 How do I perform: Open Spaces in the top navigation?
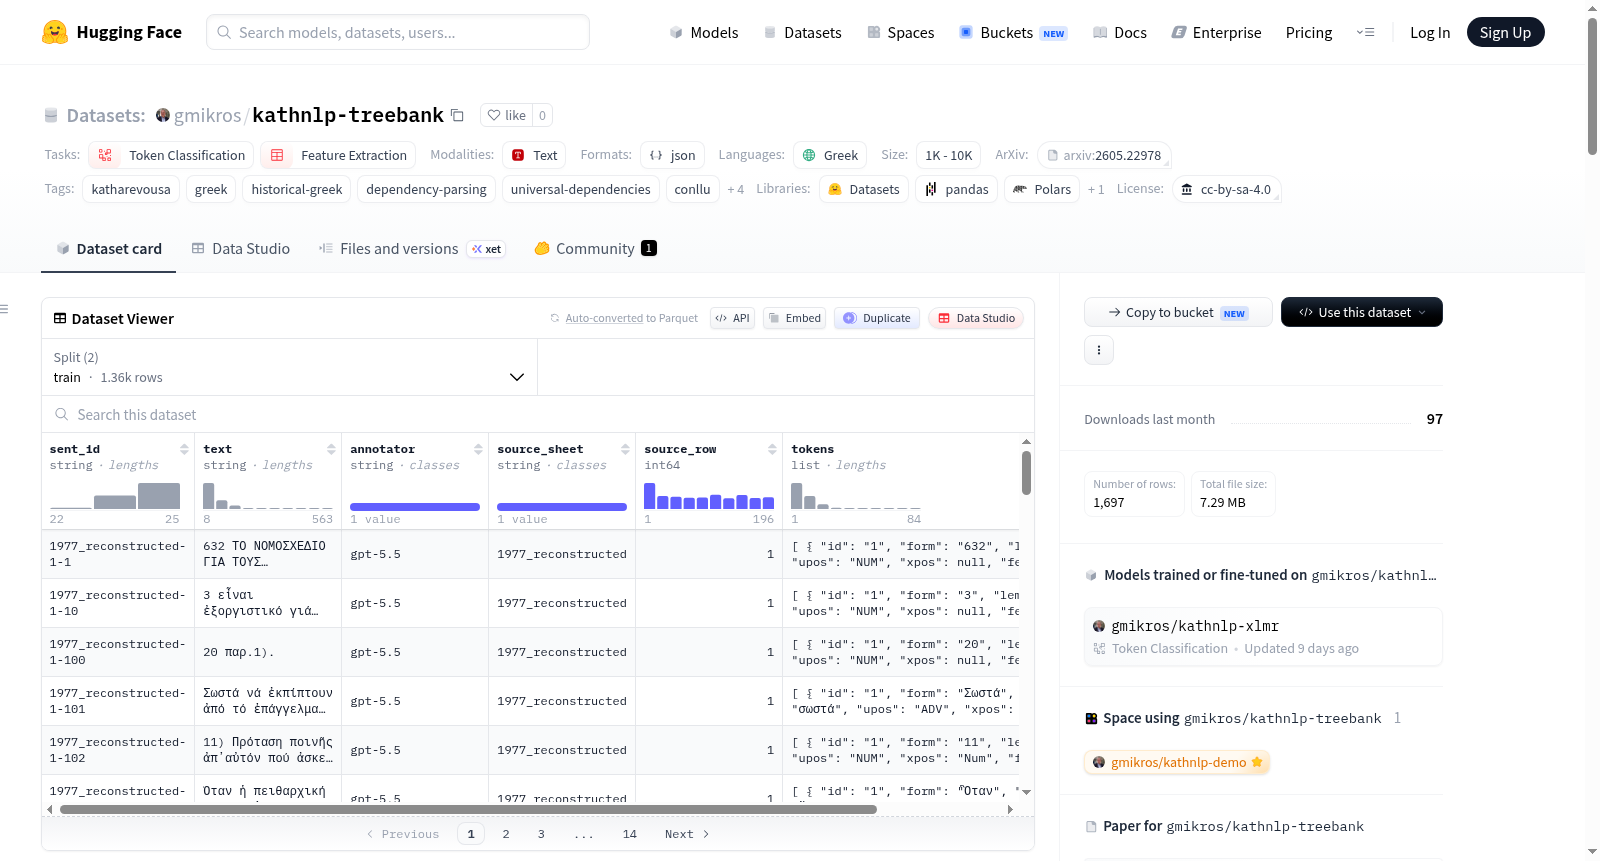point(900,32)
